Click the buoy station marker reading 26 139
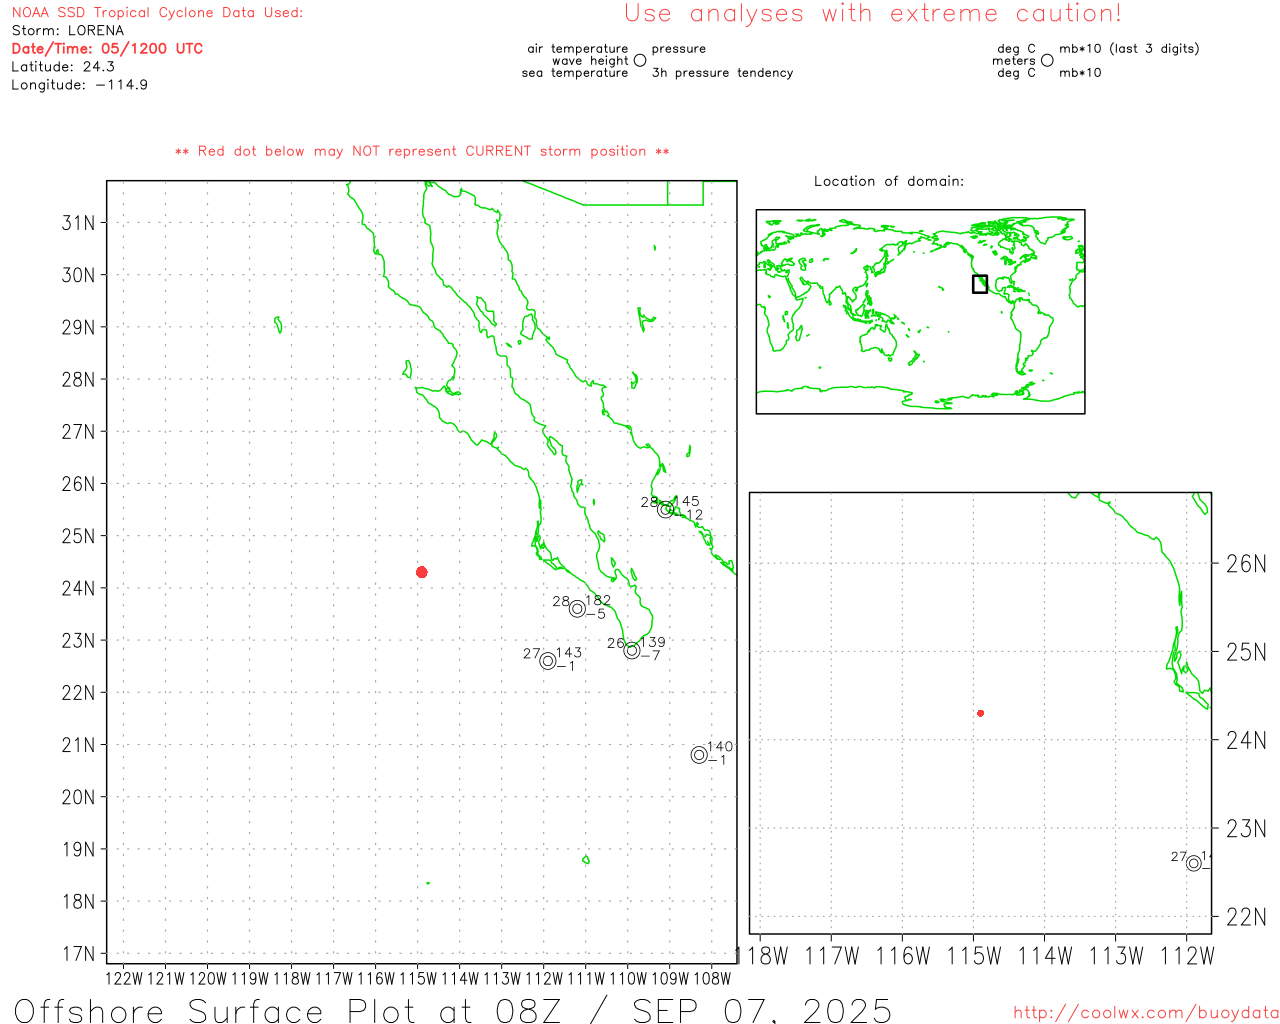Viewport: 1280px width, 1024px height. click(632, 651)
